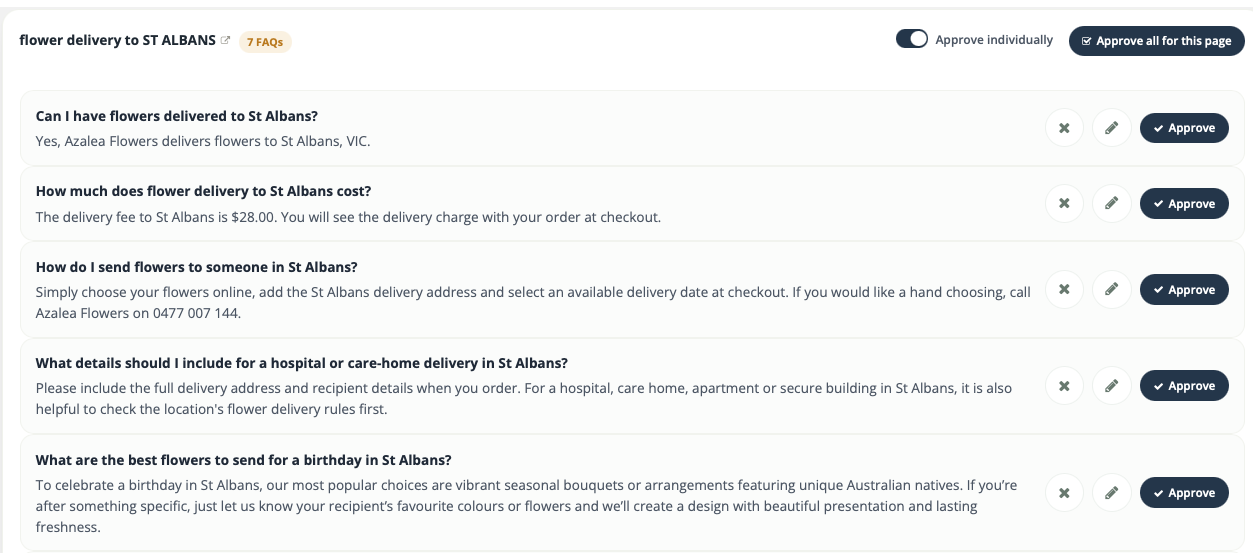Edit the 'Can I have flowers delivered' FAQ

tap(1111, 128)
